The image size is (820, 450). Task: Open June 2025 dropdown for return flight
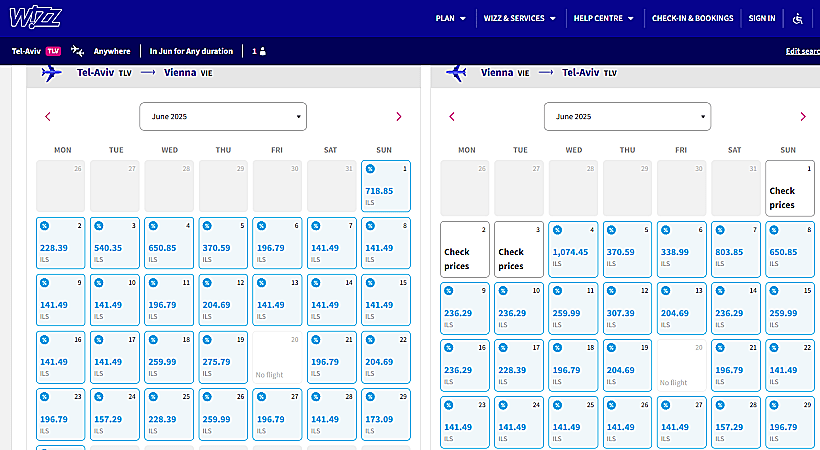(627, 116)
